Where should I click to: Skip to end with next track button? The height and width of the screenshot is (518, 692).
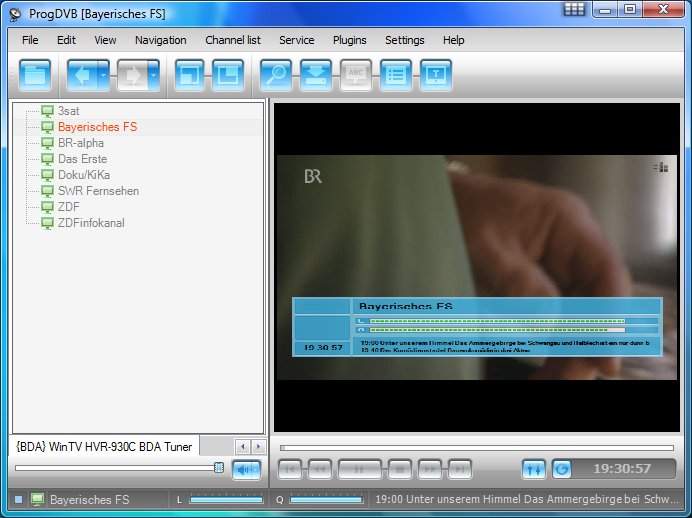click(x=460, y=469)
